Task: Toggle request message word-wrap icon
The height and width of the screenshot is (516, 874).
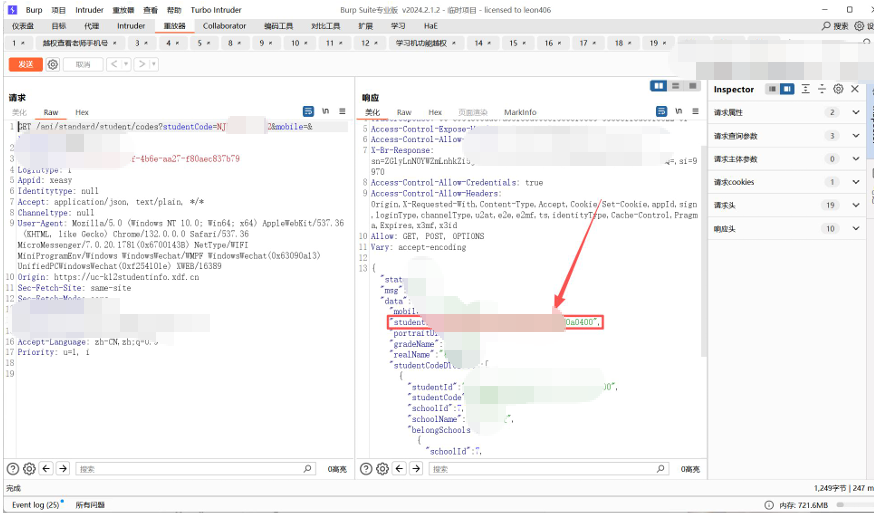Action: 308,111
